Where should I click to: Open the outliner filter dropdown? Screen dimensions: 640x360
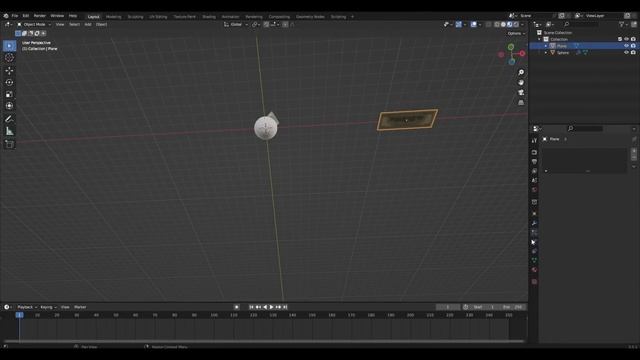623,24
